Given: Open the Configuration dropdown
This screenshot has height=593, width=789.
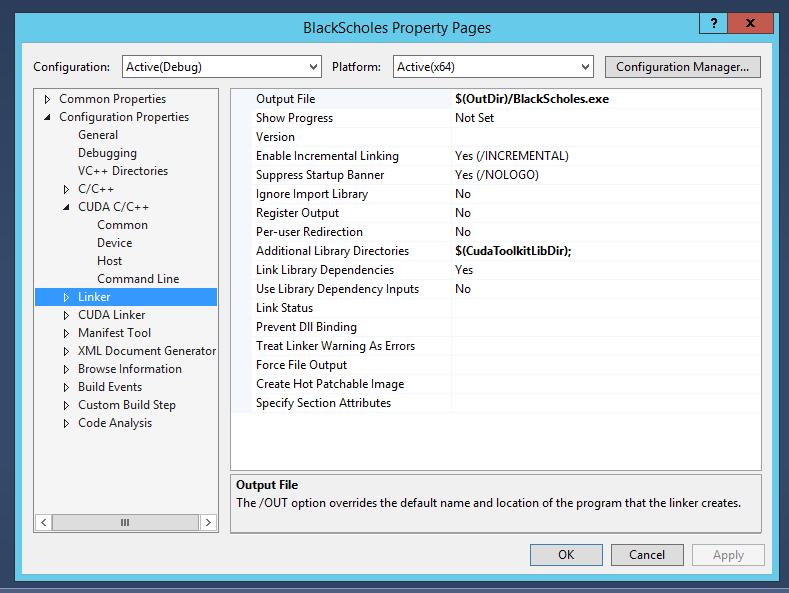Looking at the screenshot, I should pyautogui.click(x=221, y=67).
